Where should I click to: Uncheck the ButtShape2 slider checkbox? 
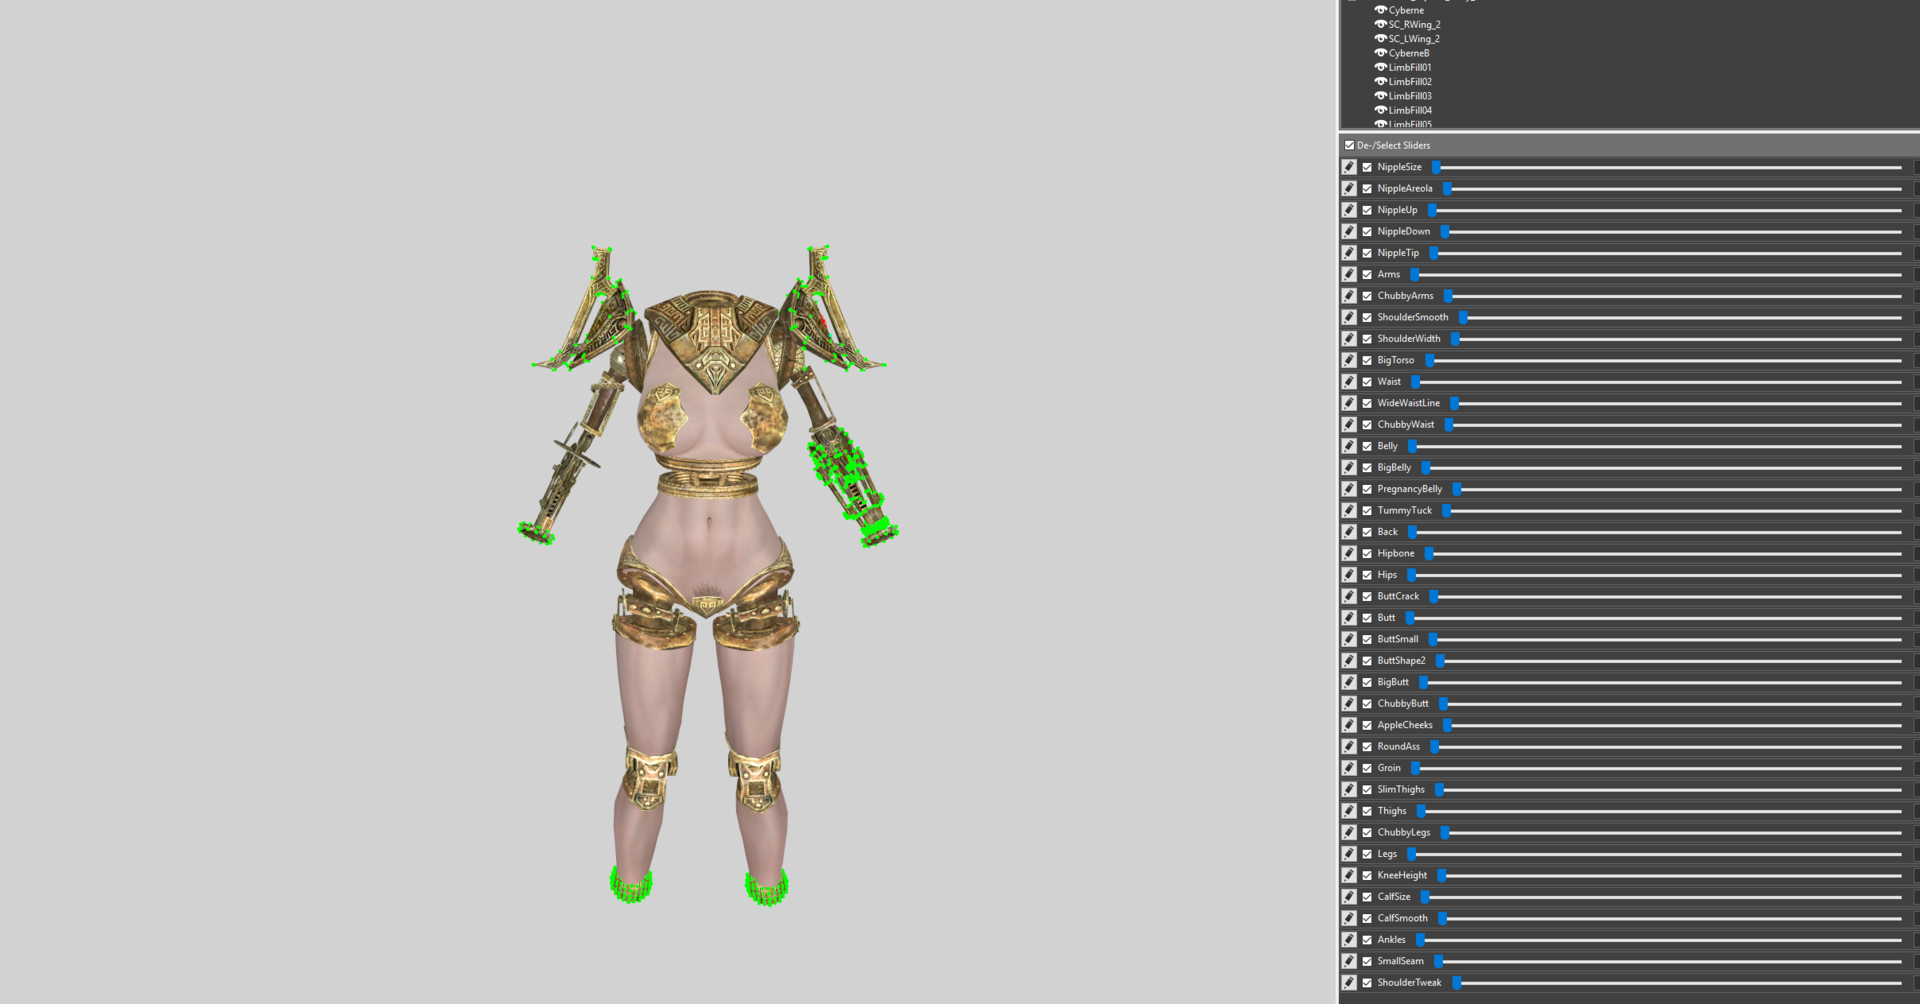click(1367, 661)
